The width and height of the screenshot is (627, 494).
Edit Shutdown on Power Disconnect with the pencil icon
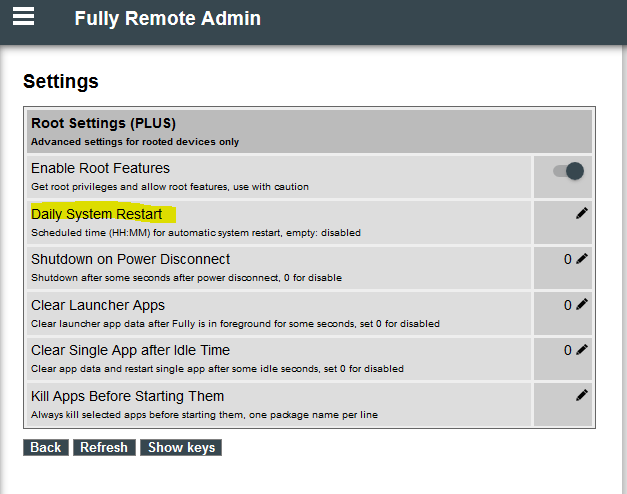tap(582, 259)
